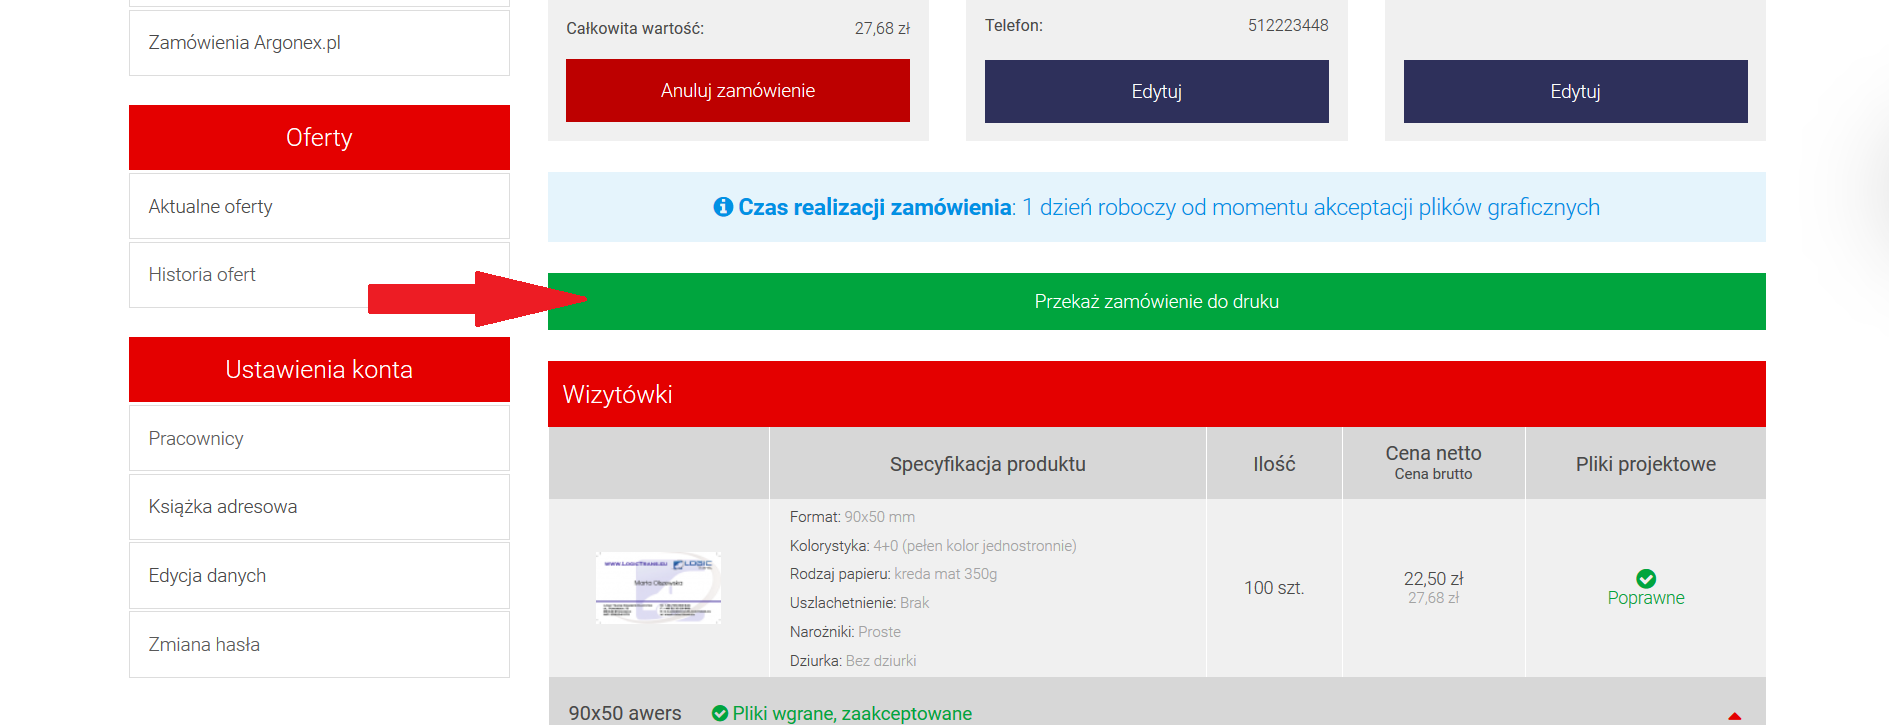Click the large red arrow graphic

[x=470, y=298]
